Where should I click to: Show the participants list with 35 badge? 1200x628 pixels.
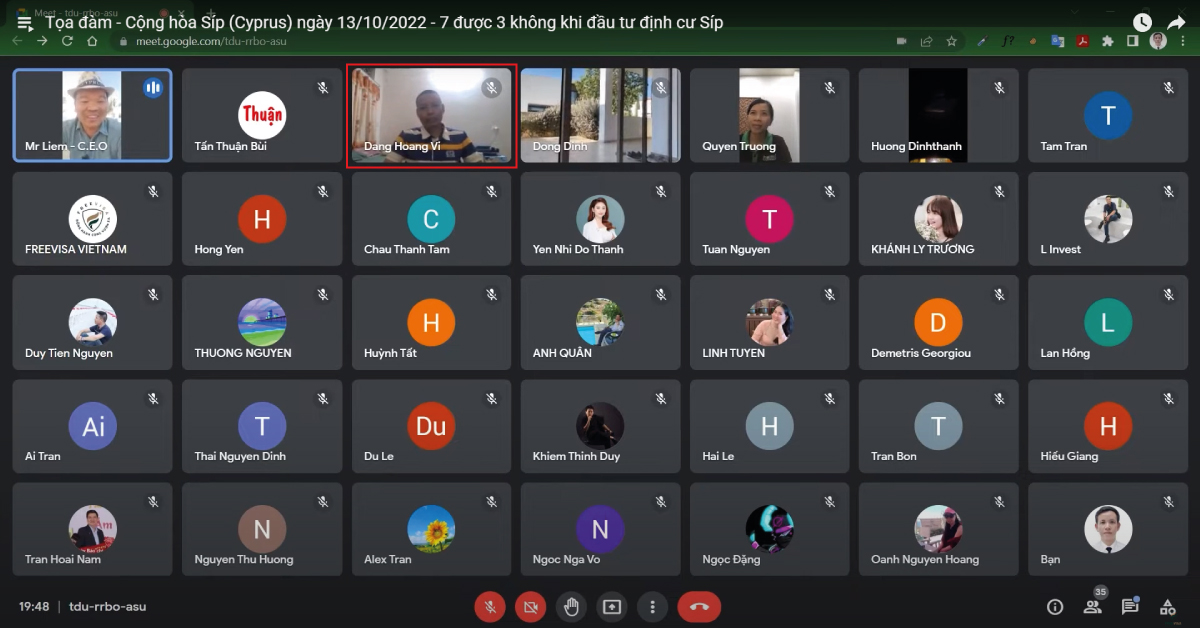[1093, 605]
